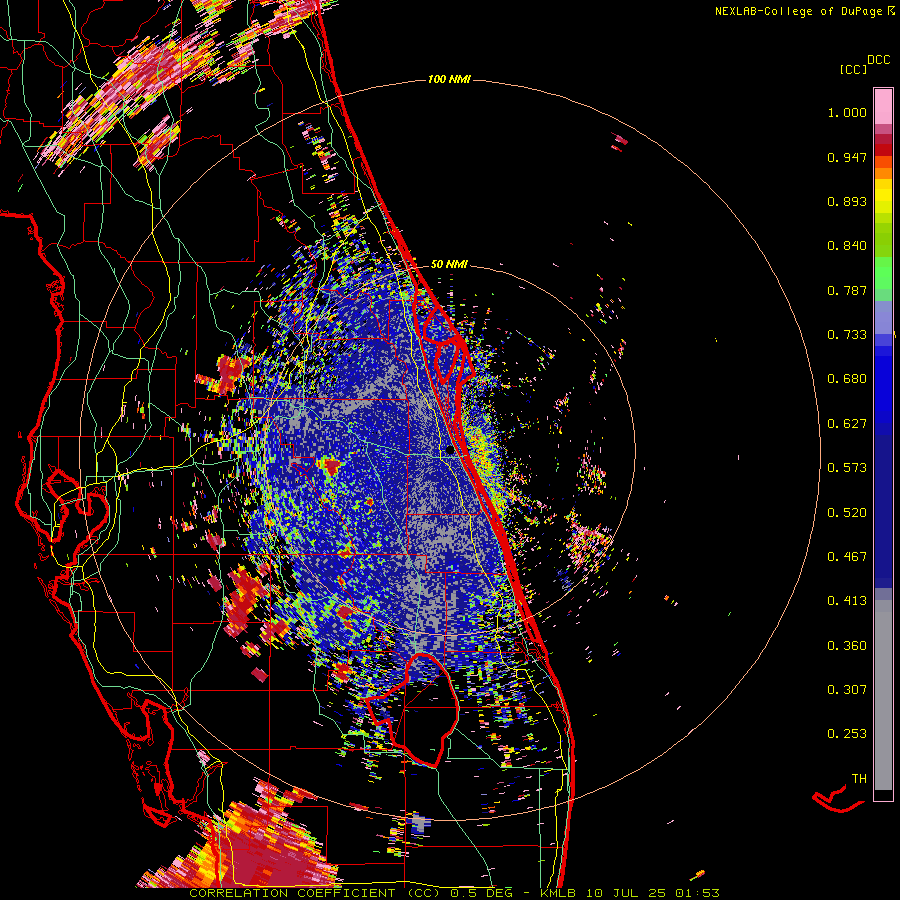The image size is (900, 900).
Task: Click the pink top segment of color bar
Action: pos(883,106)
